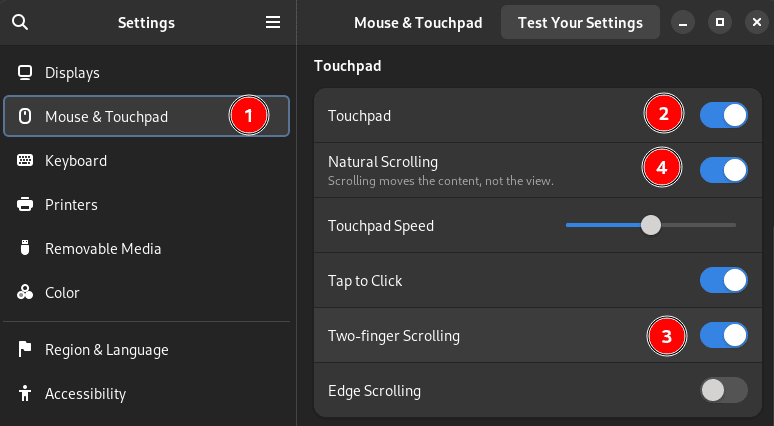Turn off Natural Scrolling toggle
Image resolution: width=774 pixels, height=426 pixels.
(x=724, y=170)
